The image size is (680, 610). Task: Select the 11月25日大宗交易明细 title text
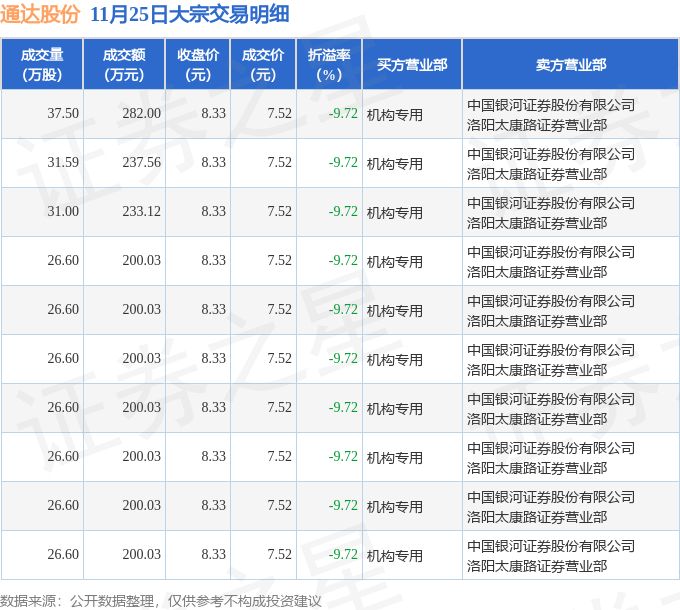190,15
